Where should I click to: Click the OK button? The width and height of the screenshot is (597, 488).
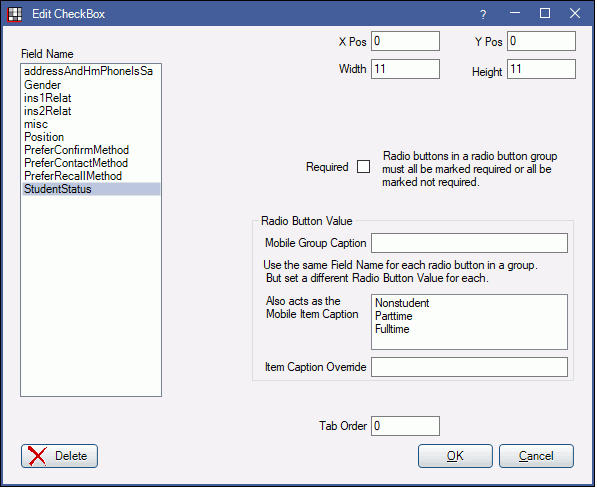[x=455, y=456]
